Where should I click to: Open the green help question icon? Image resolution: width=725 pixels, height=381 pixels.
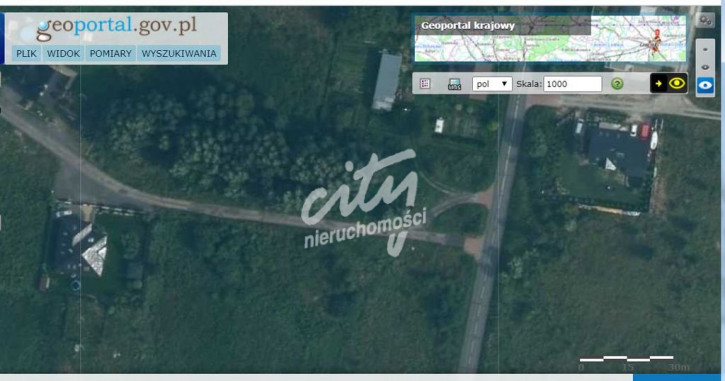[617, 84]
